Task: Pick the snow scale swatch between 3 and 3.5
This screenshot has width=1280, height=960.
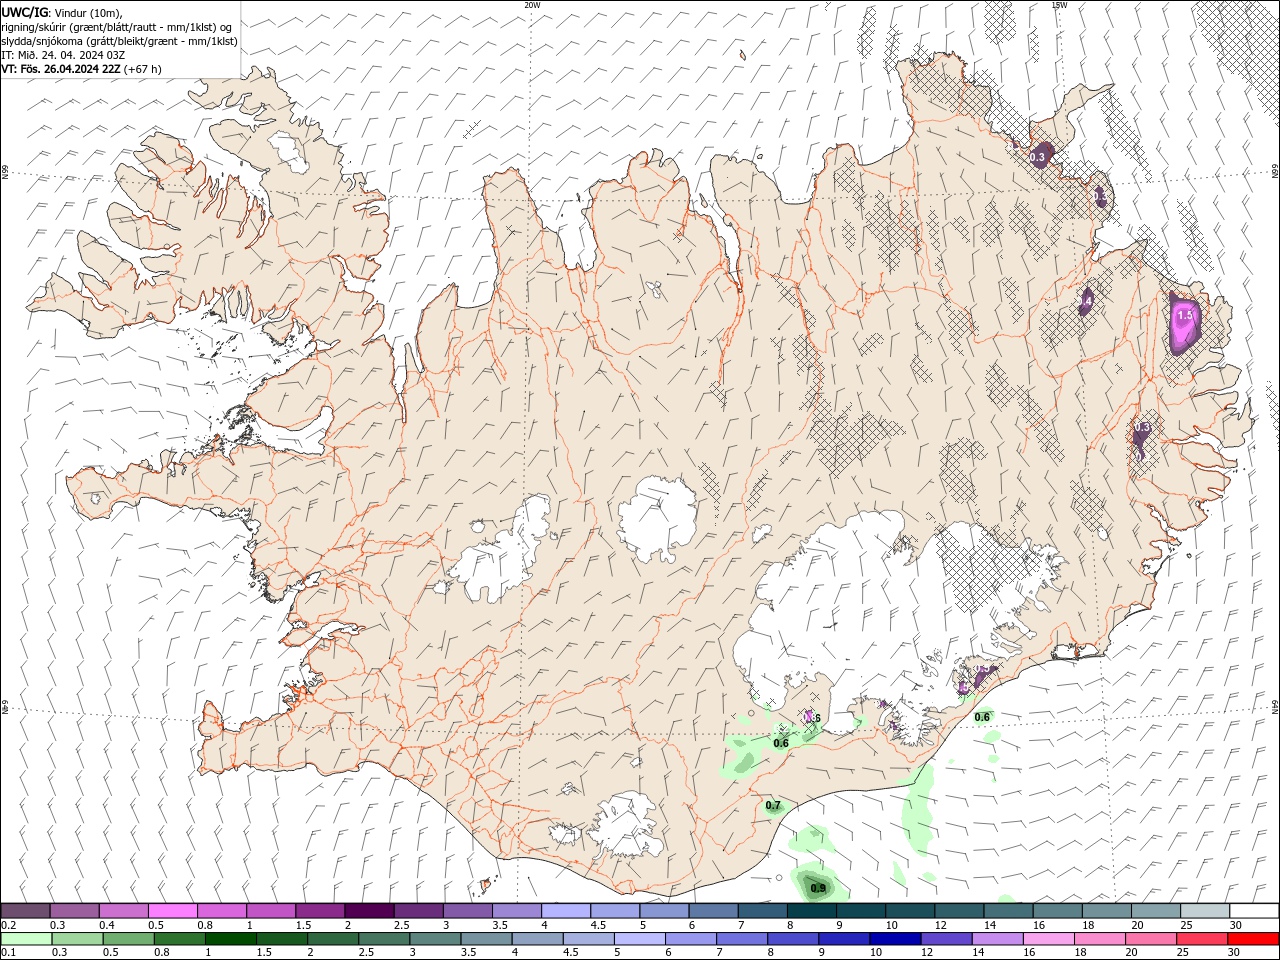Action: [468, 910]
